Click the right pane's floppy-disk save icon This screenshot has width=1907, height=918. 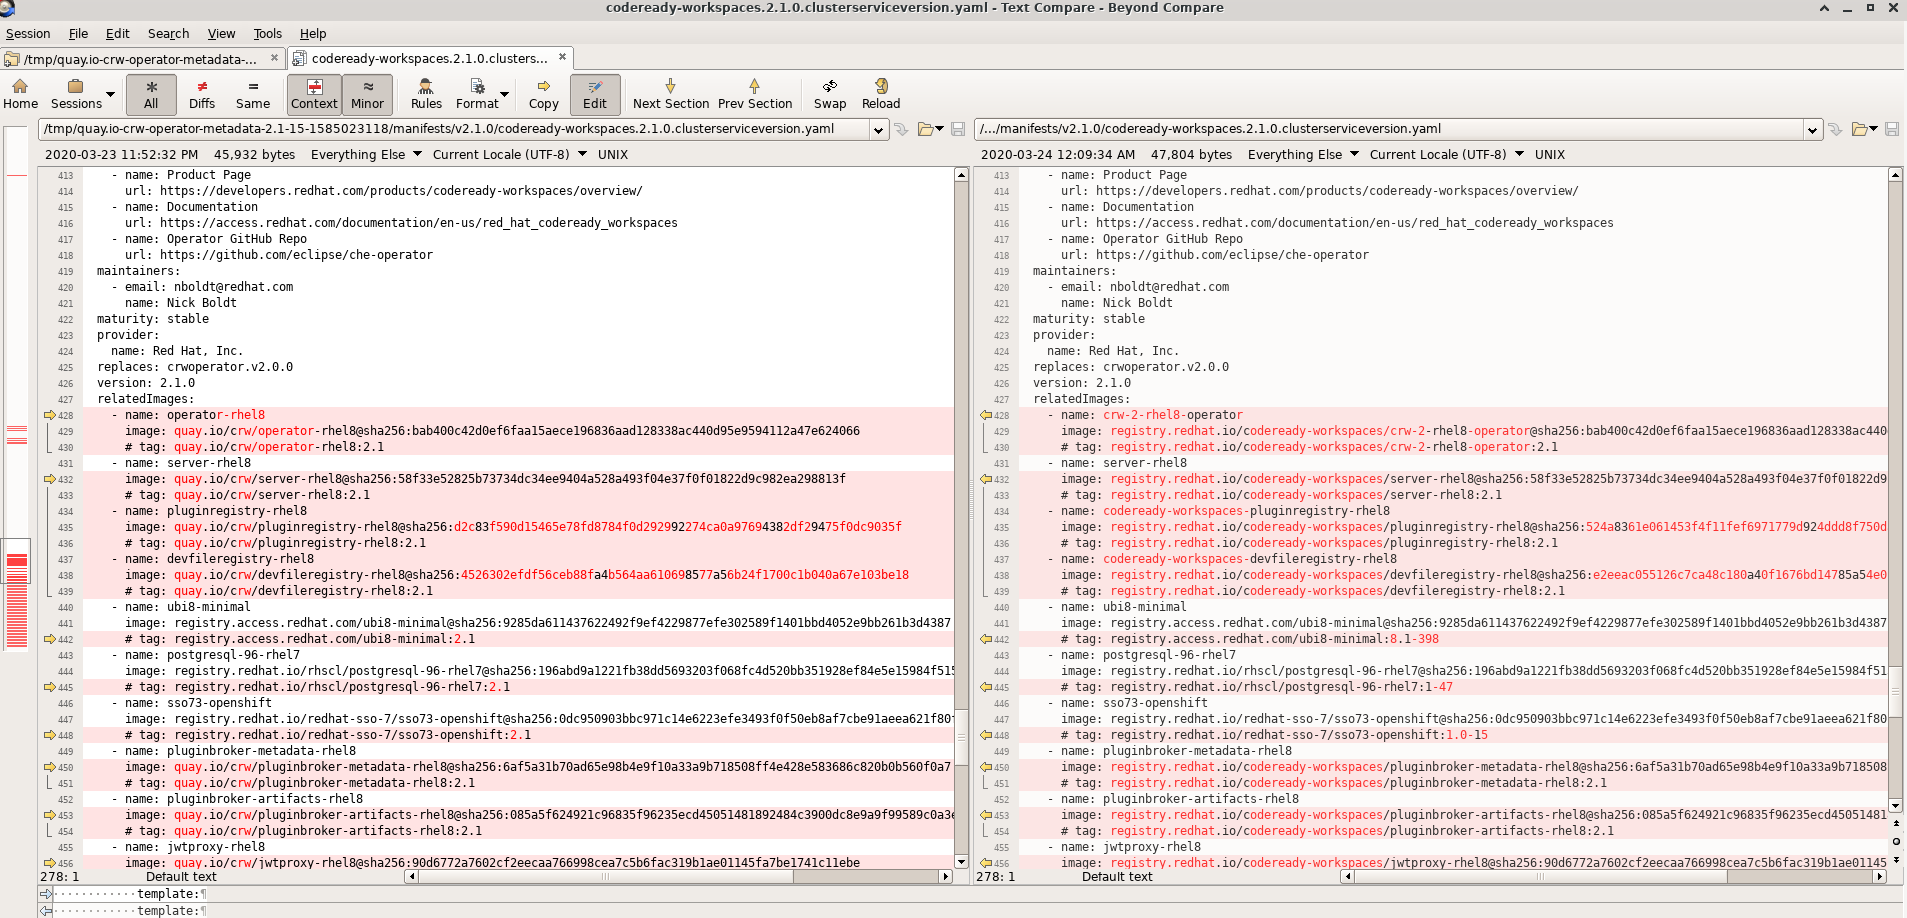tap(1892, 129)
